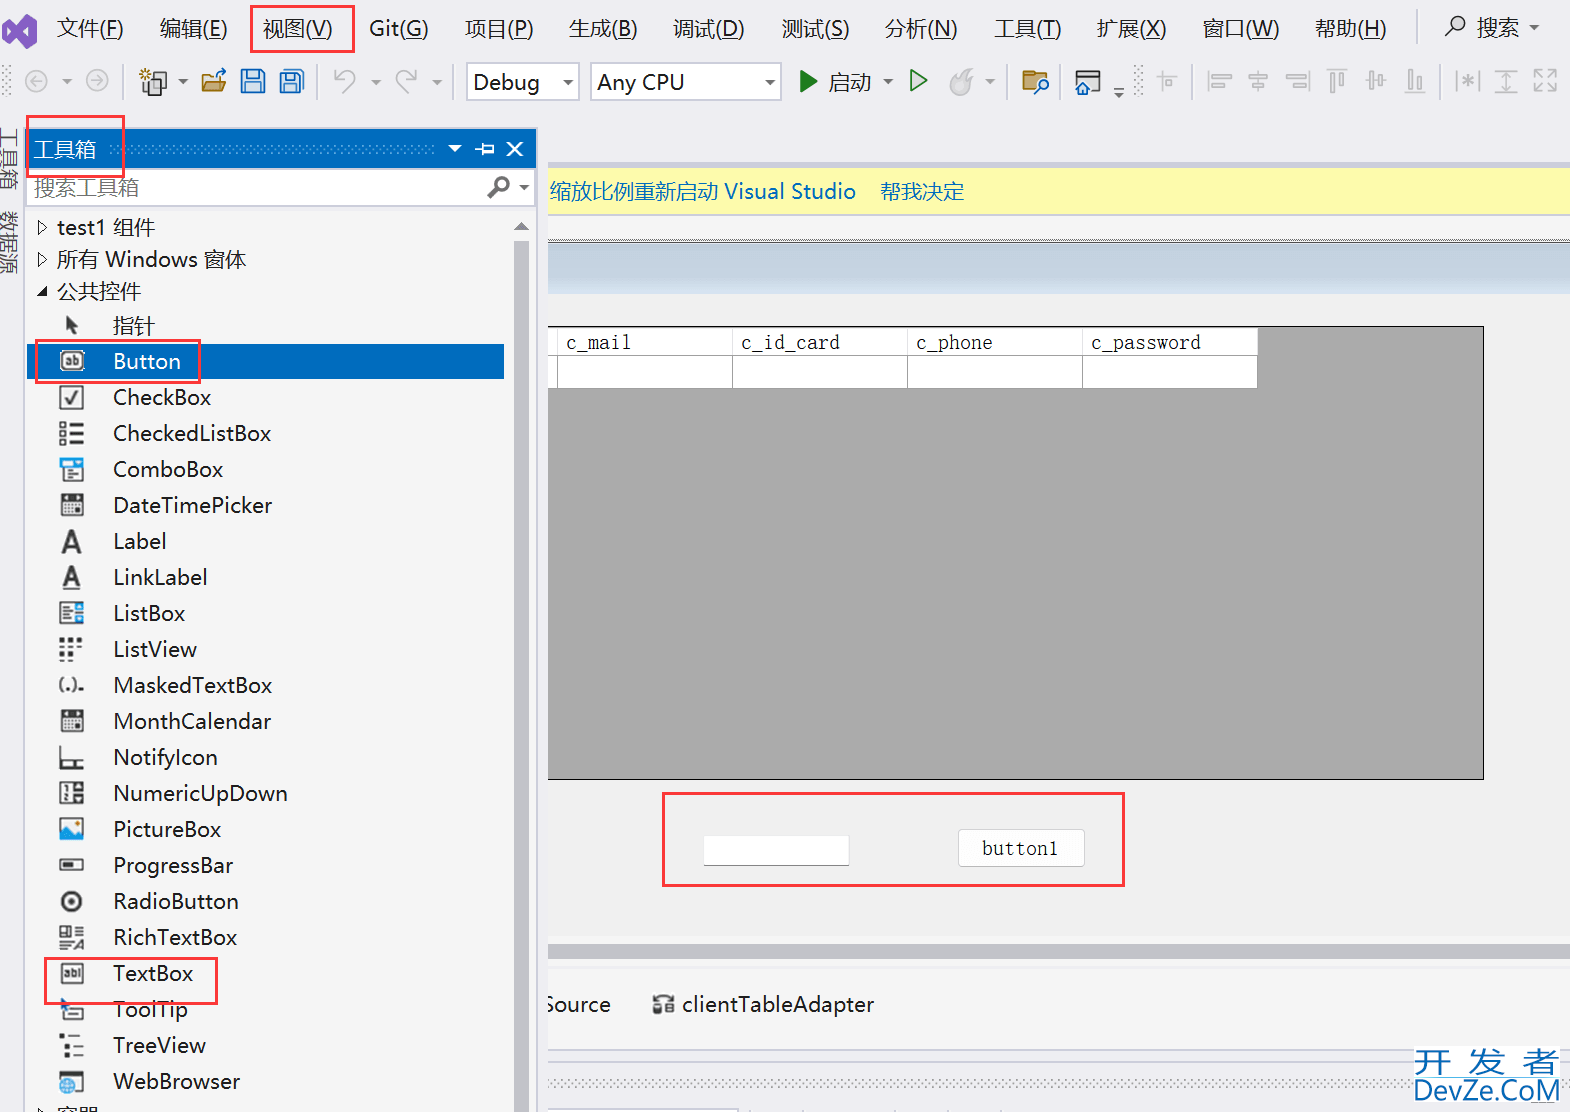Click the 启动 start debugging button
Screen dimensions: 1570x1112
click(835, 82)
